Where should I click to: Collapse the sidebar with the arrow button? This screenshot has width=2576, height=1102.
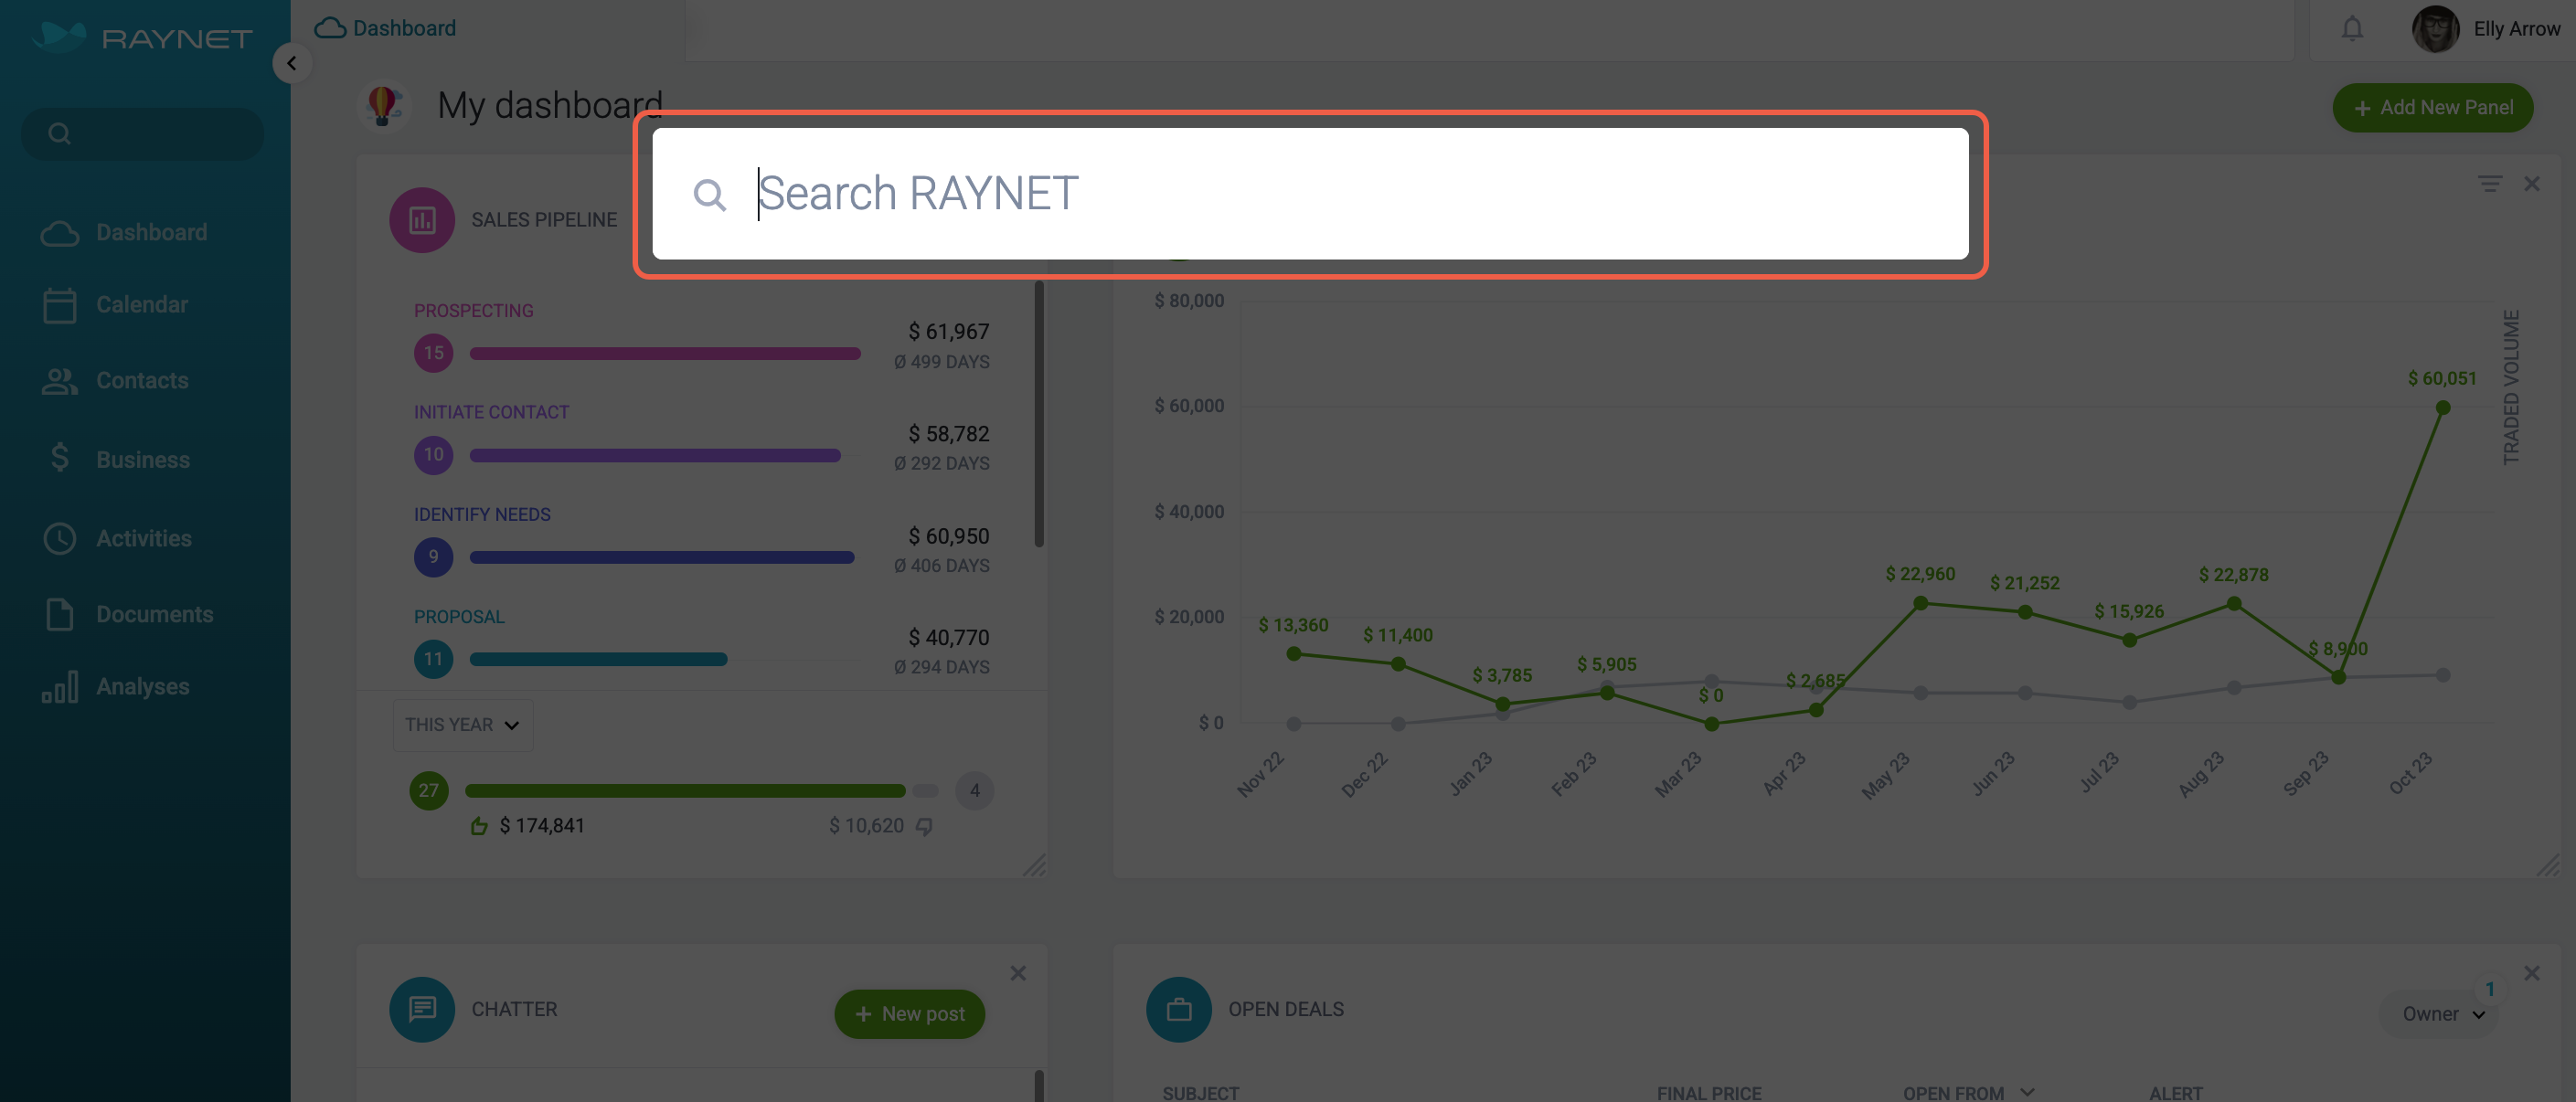pyautogui.click(x=291, y=64)
